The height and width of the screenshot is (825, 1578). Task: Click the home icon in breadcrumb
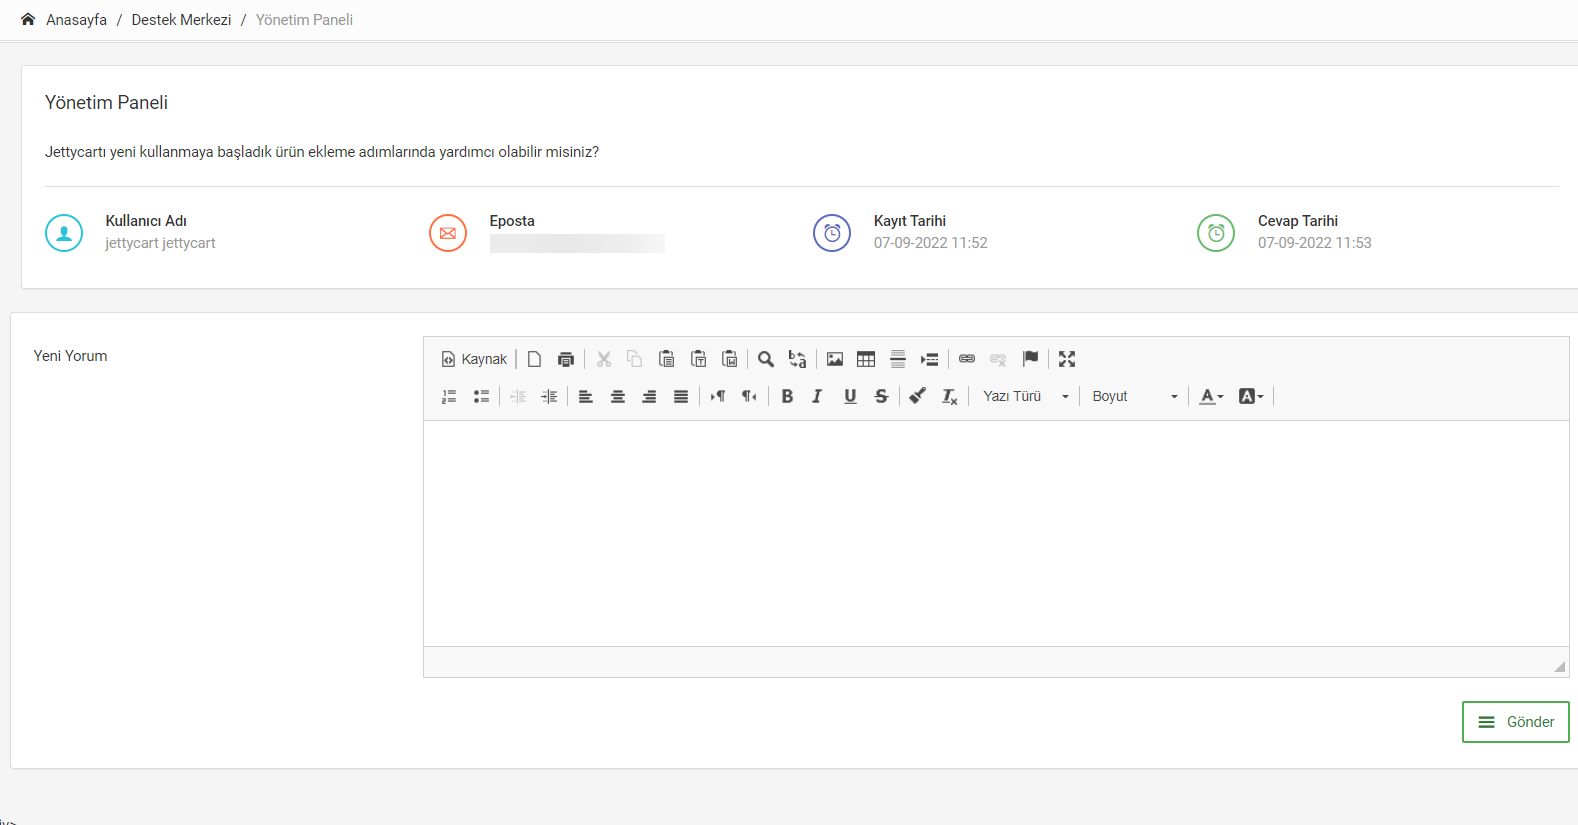click(28, 19)
